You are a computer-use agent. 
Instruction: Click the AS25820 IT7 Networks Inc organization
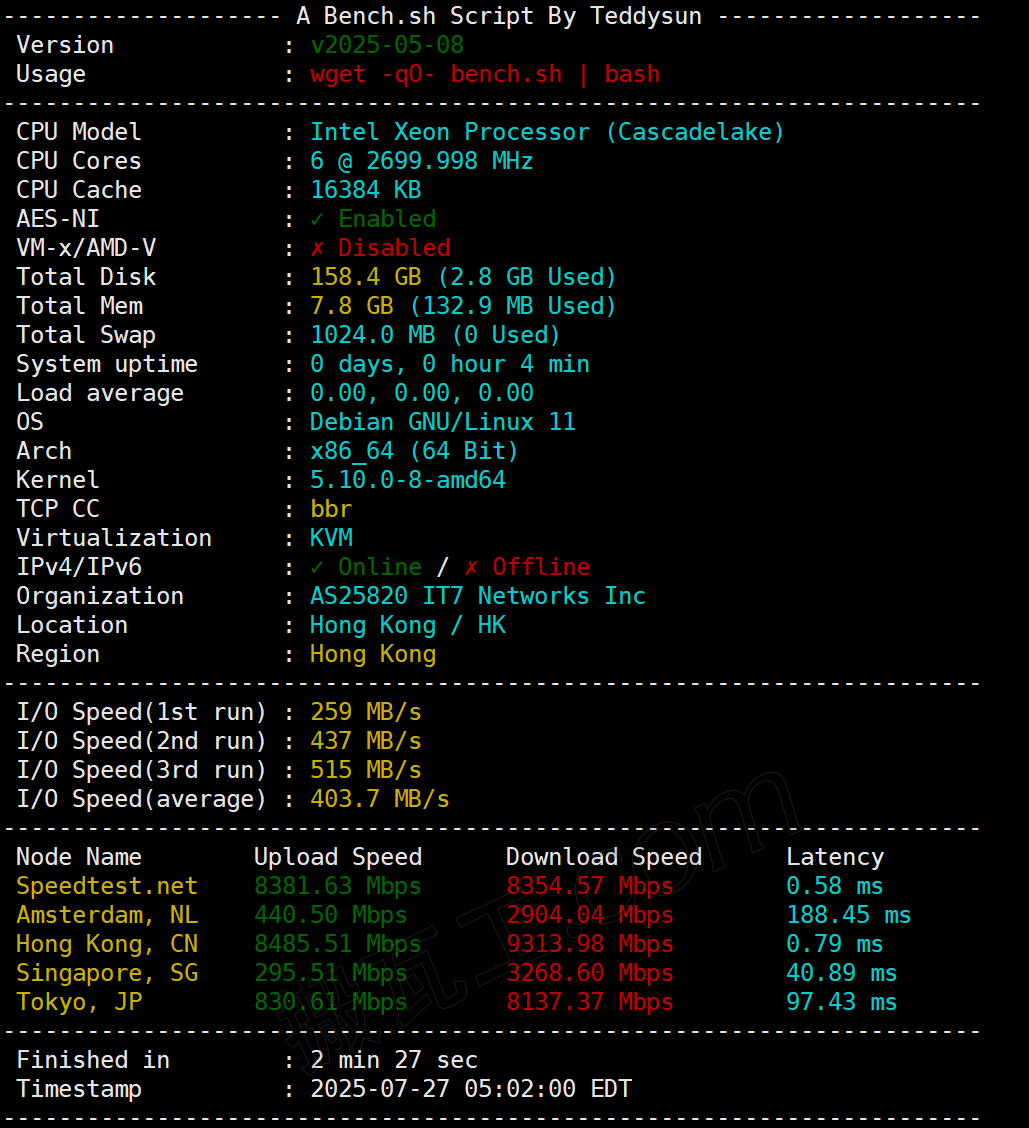477,596
